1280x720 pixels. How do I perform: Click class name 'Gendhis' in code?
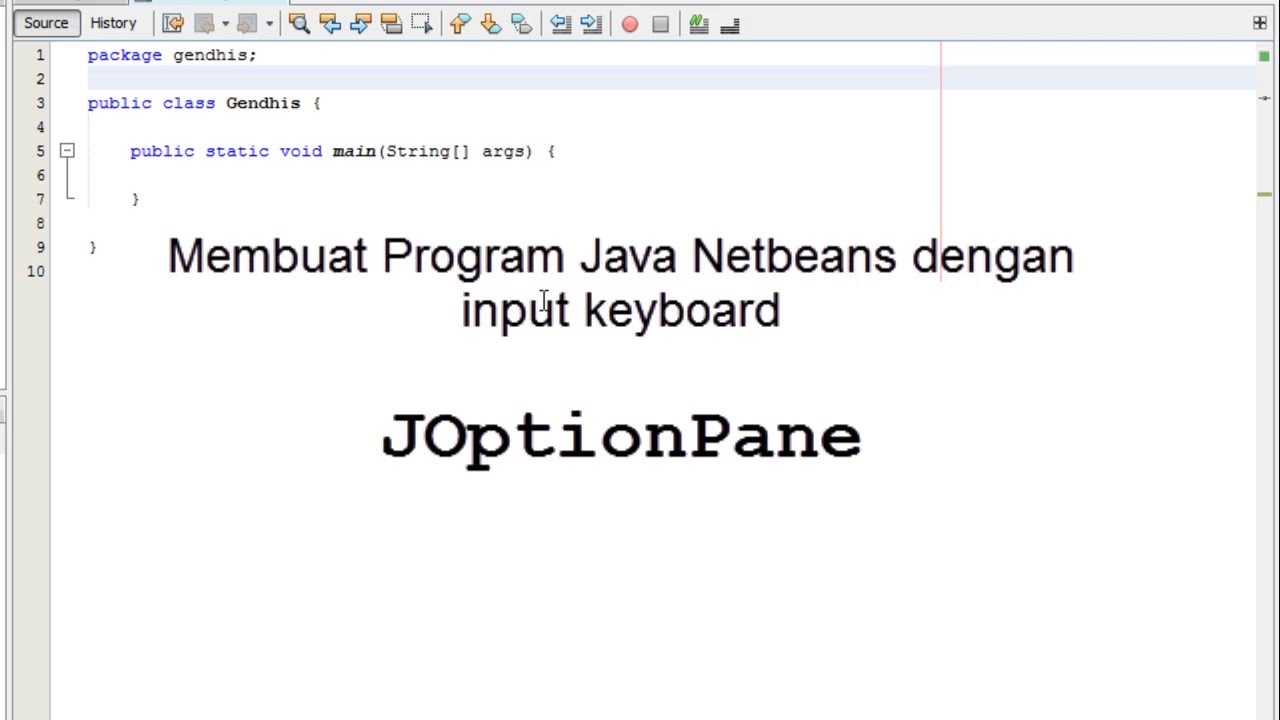263,103
